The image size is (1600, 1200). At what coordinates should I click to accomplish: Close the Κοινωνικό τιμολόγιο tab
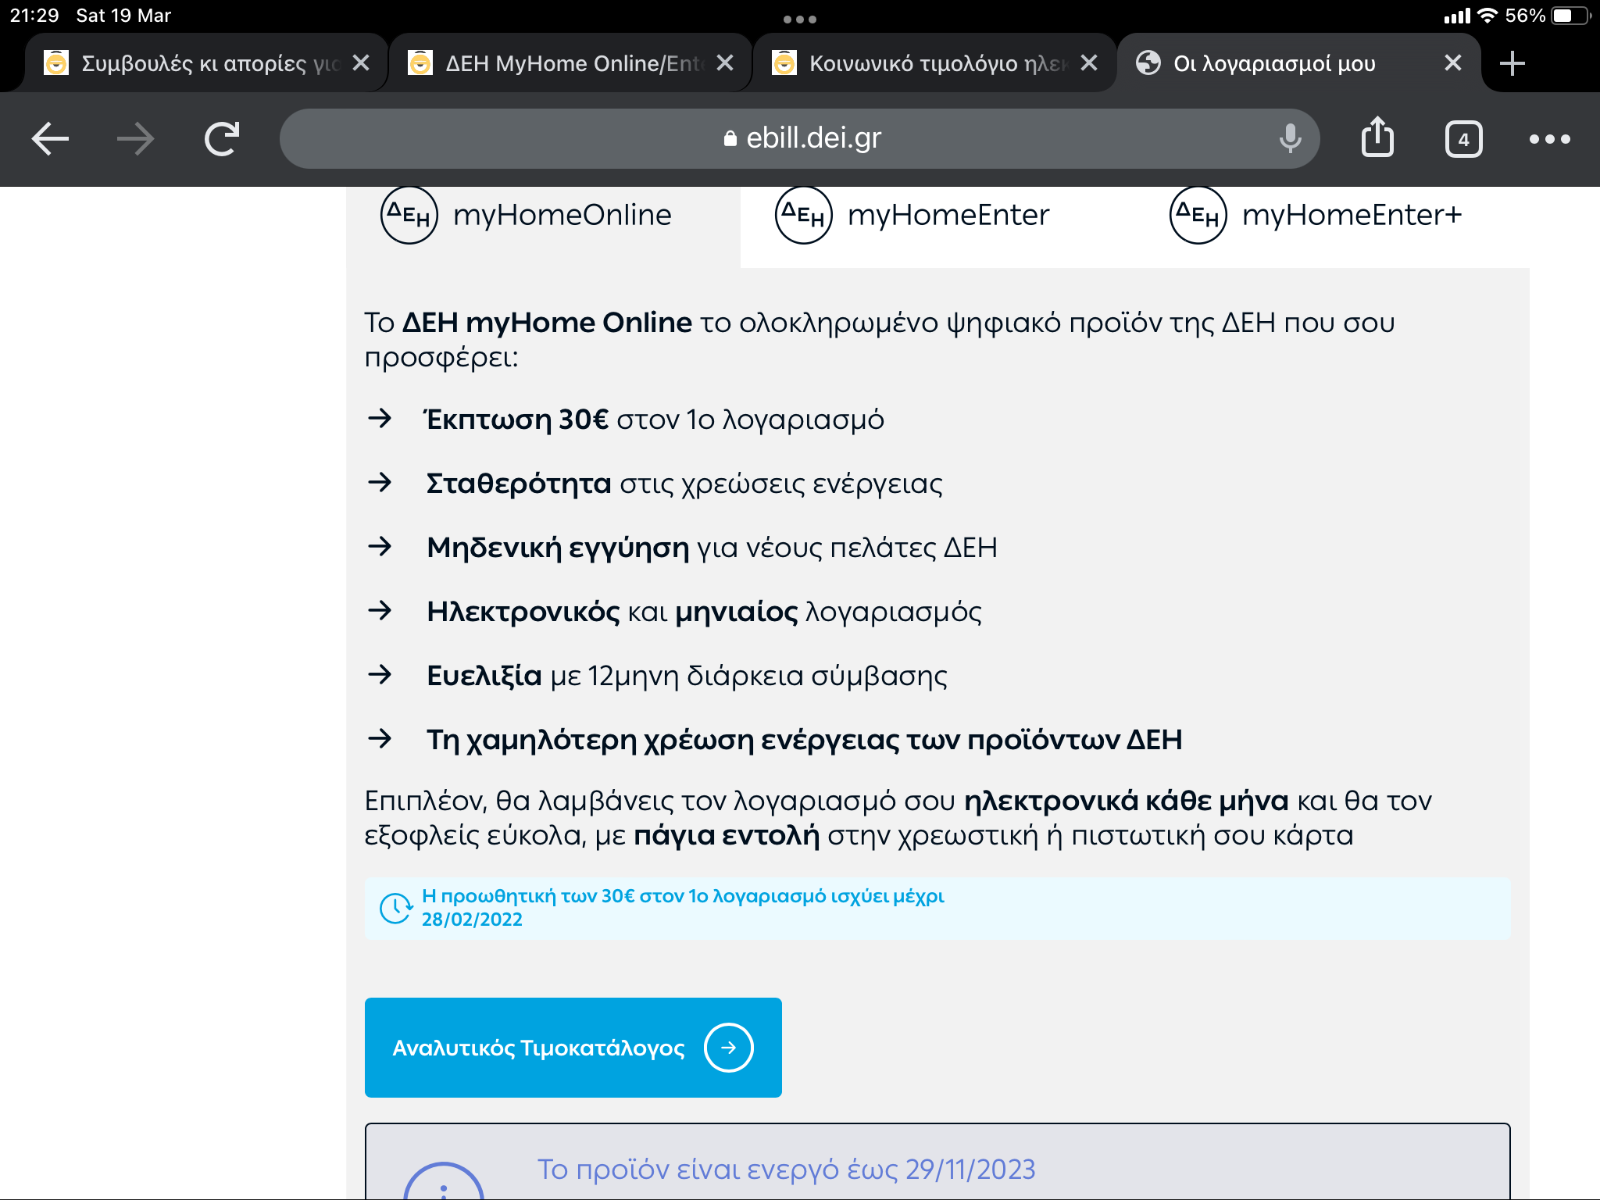(x=1089, y=63)
